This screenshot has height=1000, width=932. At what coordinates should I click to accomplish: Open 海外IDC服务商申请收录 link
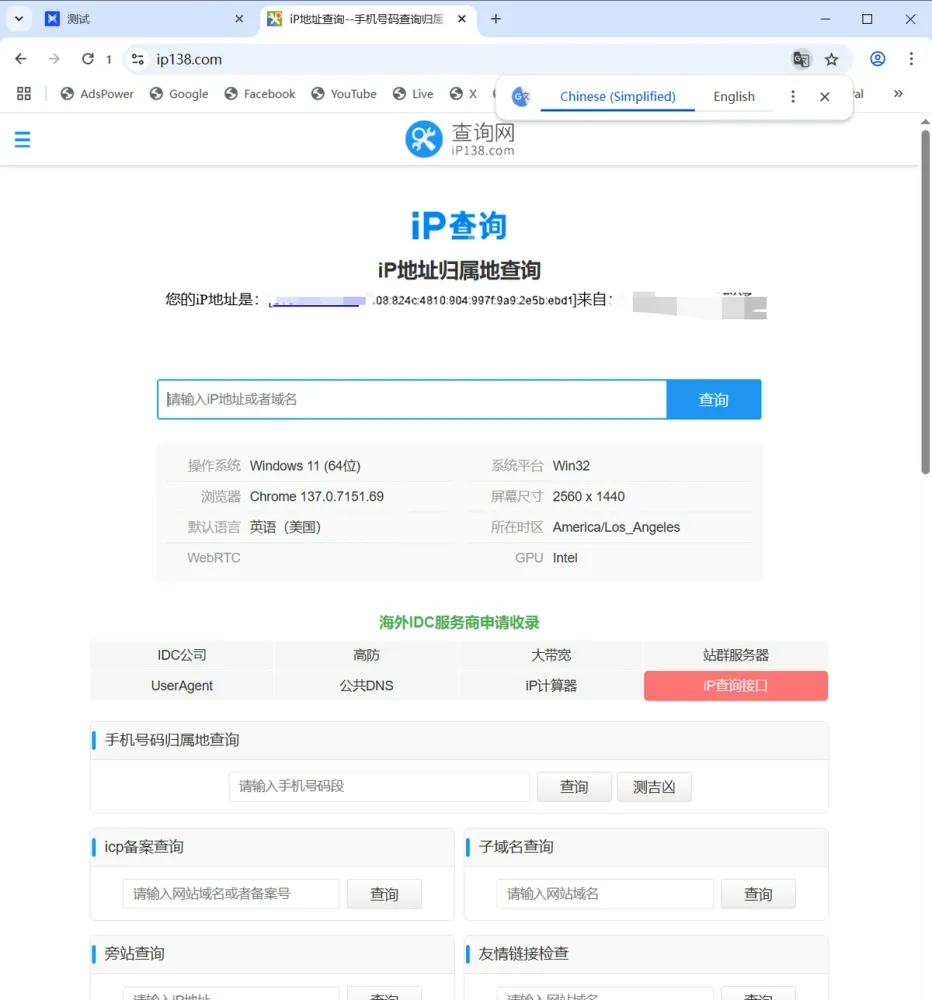459,622
